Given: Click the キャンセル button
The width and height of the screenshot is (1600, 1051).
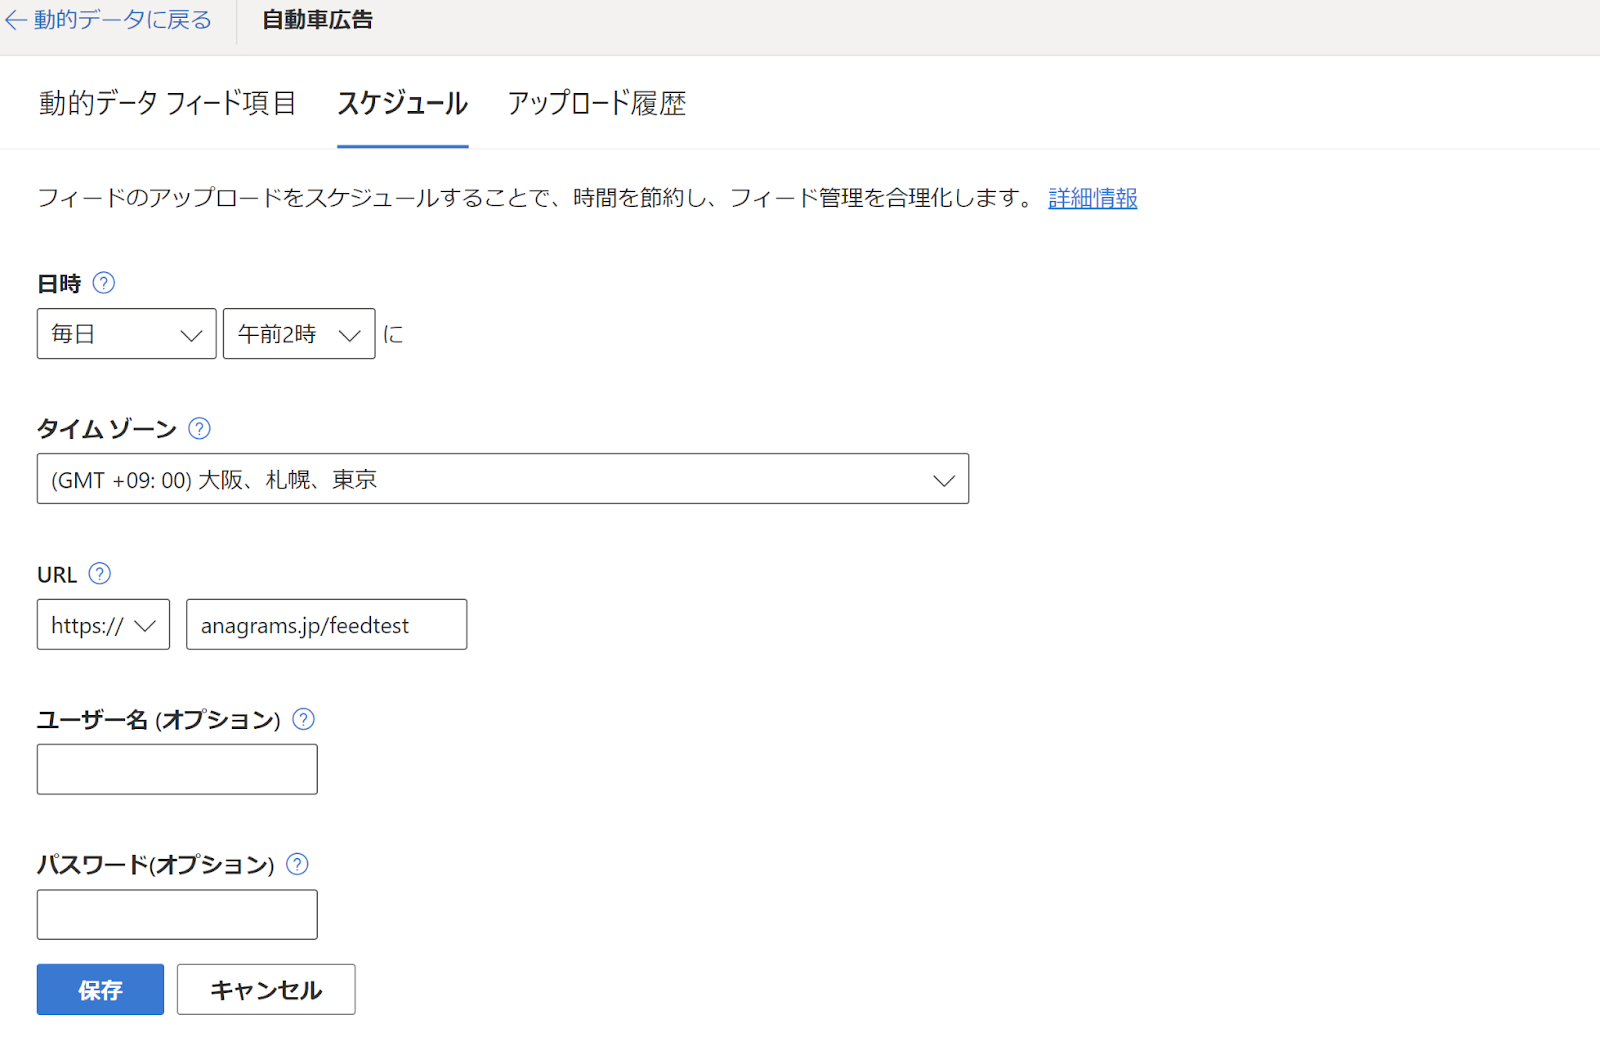Looking at the screenshot, I should pos(266,990).
